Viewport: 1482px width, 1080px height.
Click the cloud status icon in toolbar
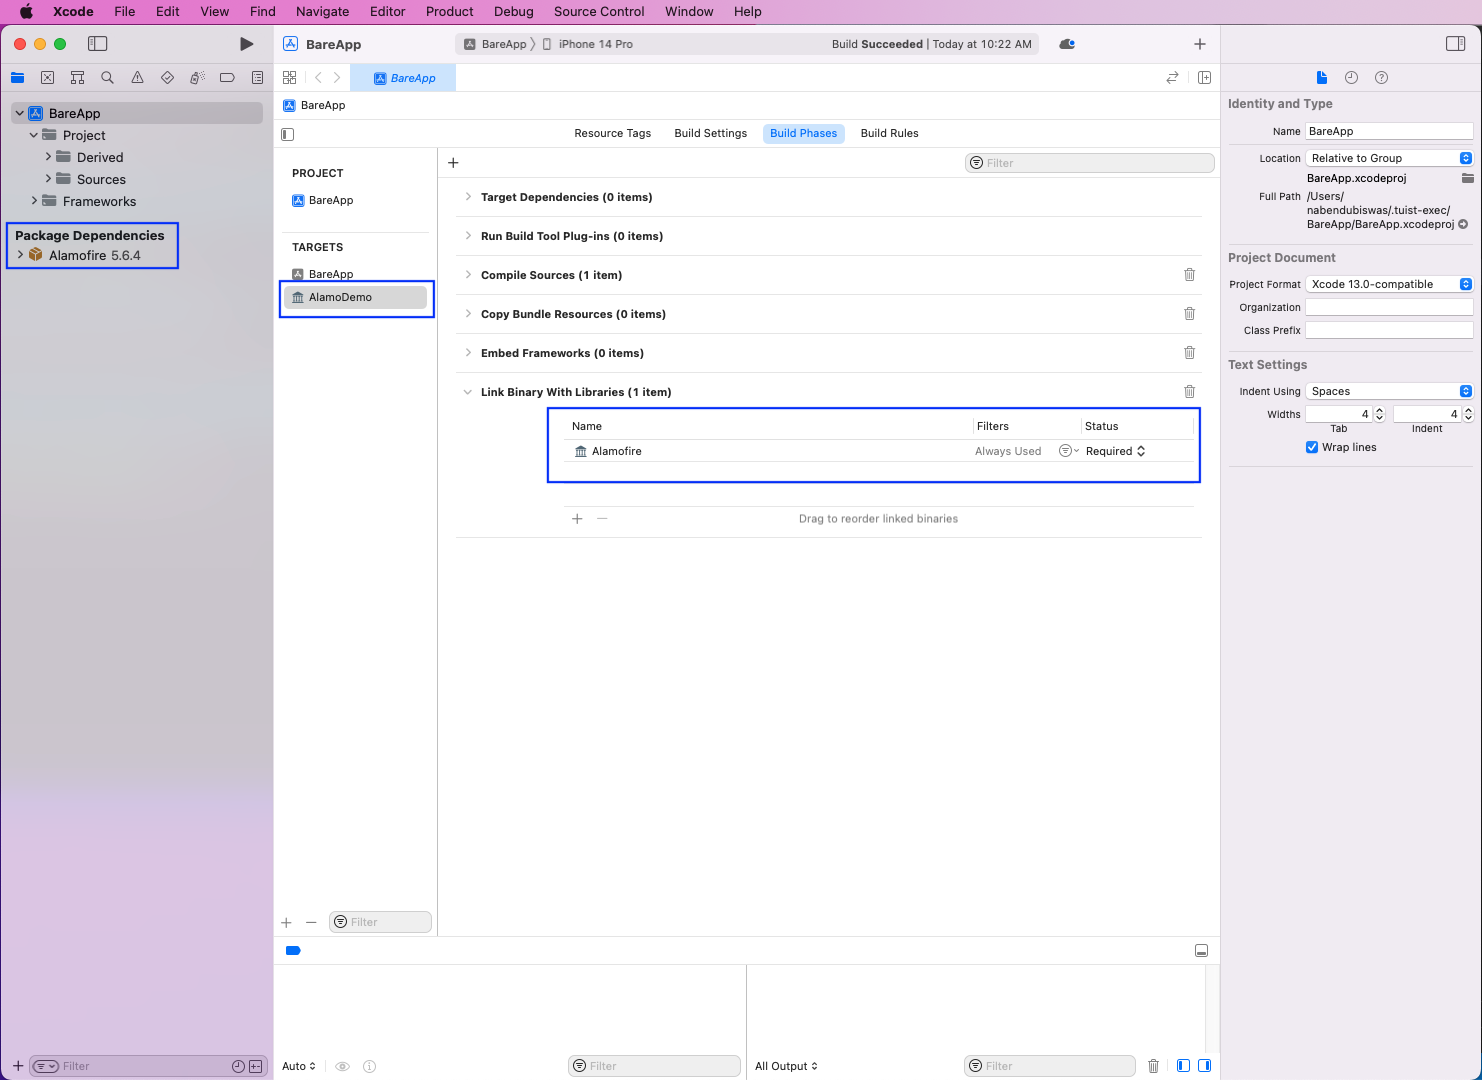[1067, 44]
